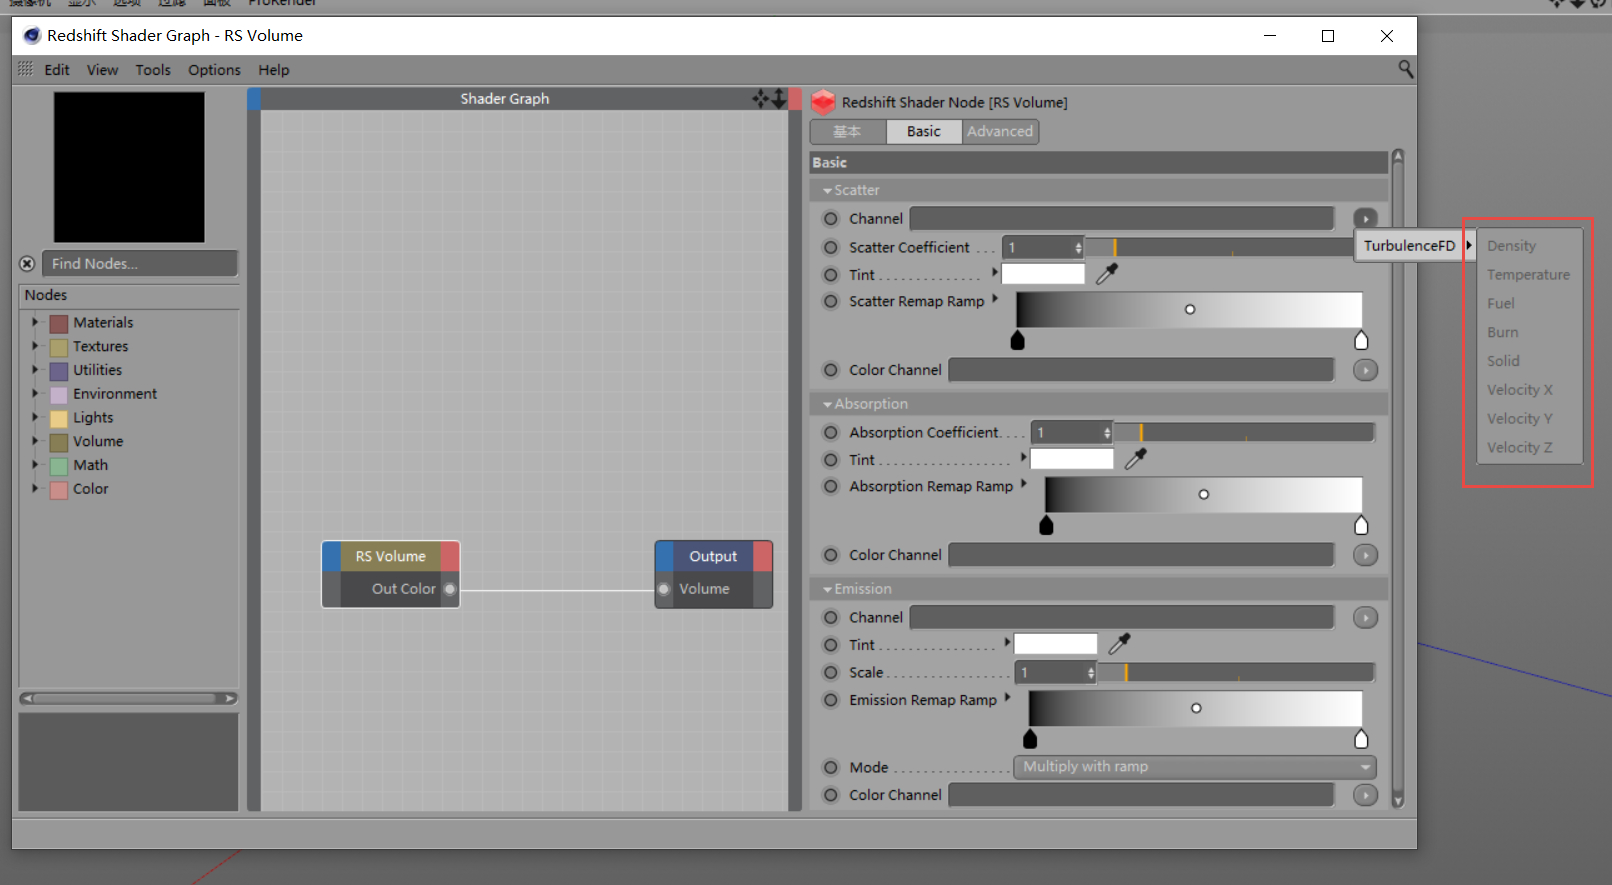Screen dimensions: 1612x885
Task: Pick Scatter Tint color with eyedropper
Action: pos(1107,273)
